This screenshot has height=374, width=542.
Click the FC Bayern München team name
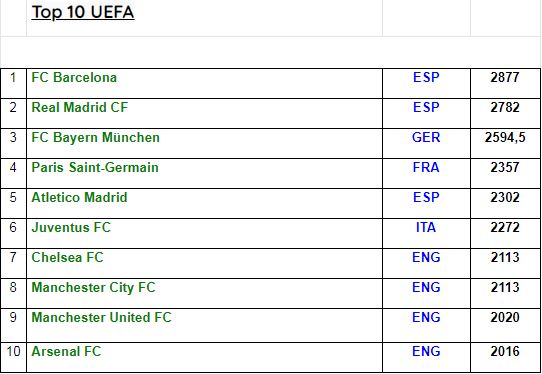[95, 138]
